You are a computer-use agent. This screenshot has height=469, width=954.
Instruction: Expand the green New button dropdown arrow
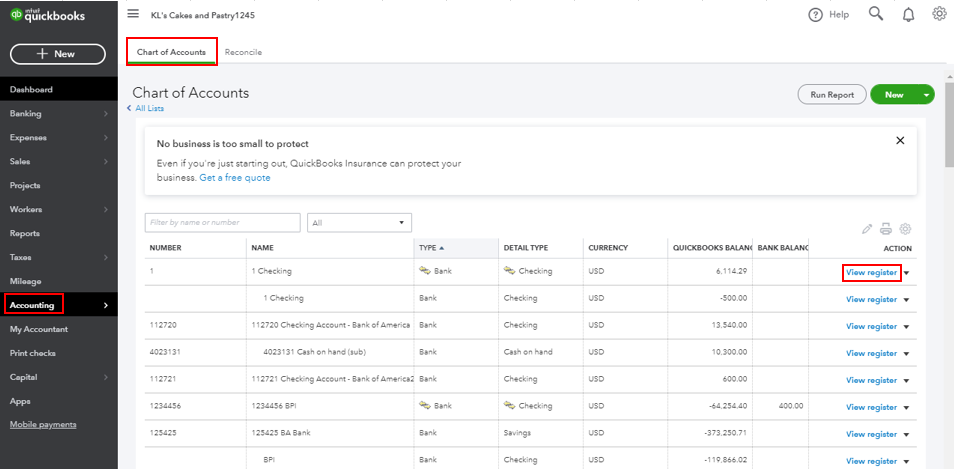click(x=927, y=95)
